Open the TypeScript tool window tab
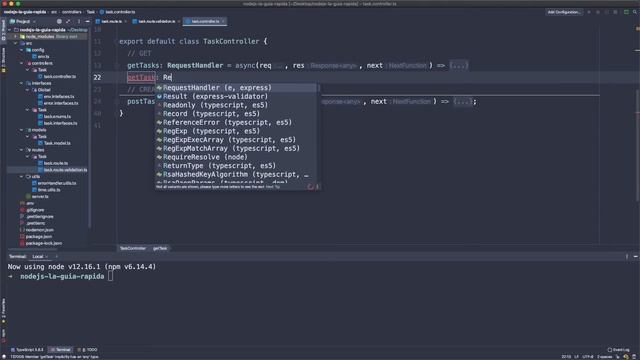 27,350
